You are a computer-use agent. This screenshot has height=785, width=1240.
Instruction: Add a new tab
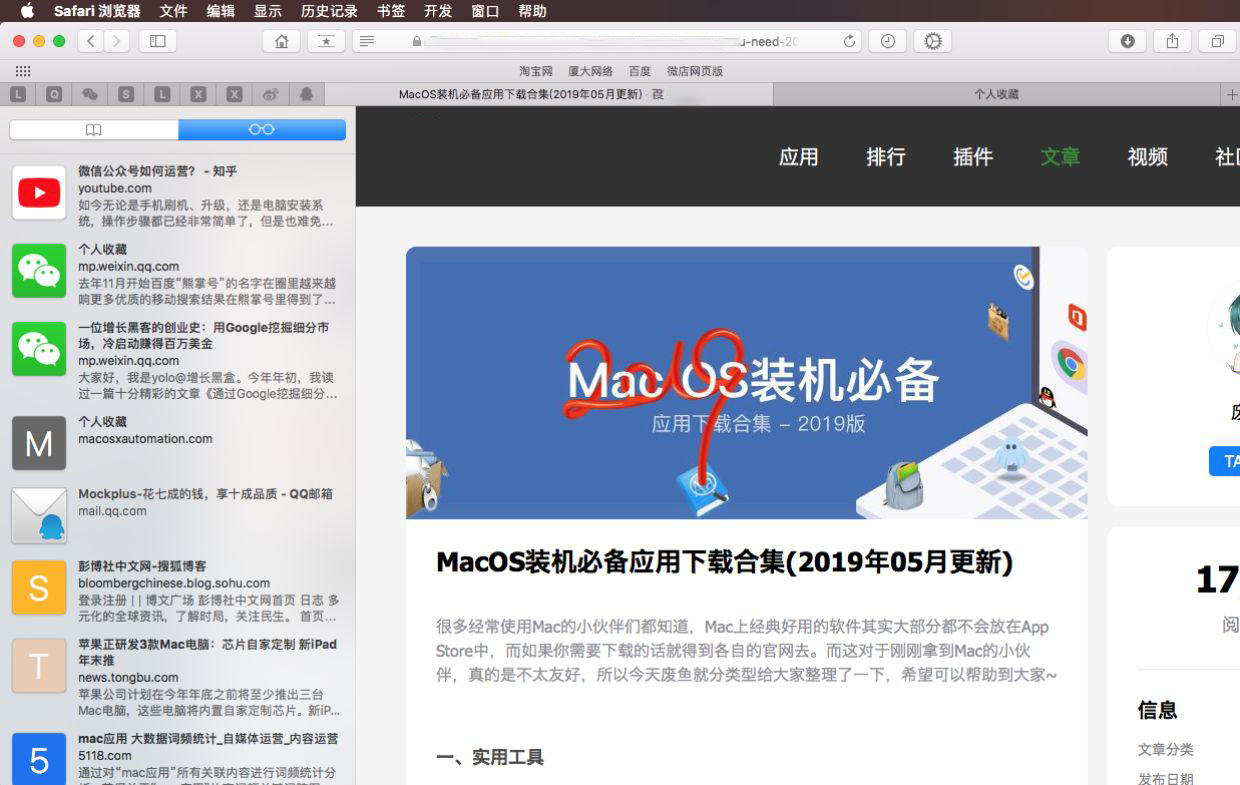(x=1231, y=94)
